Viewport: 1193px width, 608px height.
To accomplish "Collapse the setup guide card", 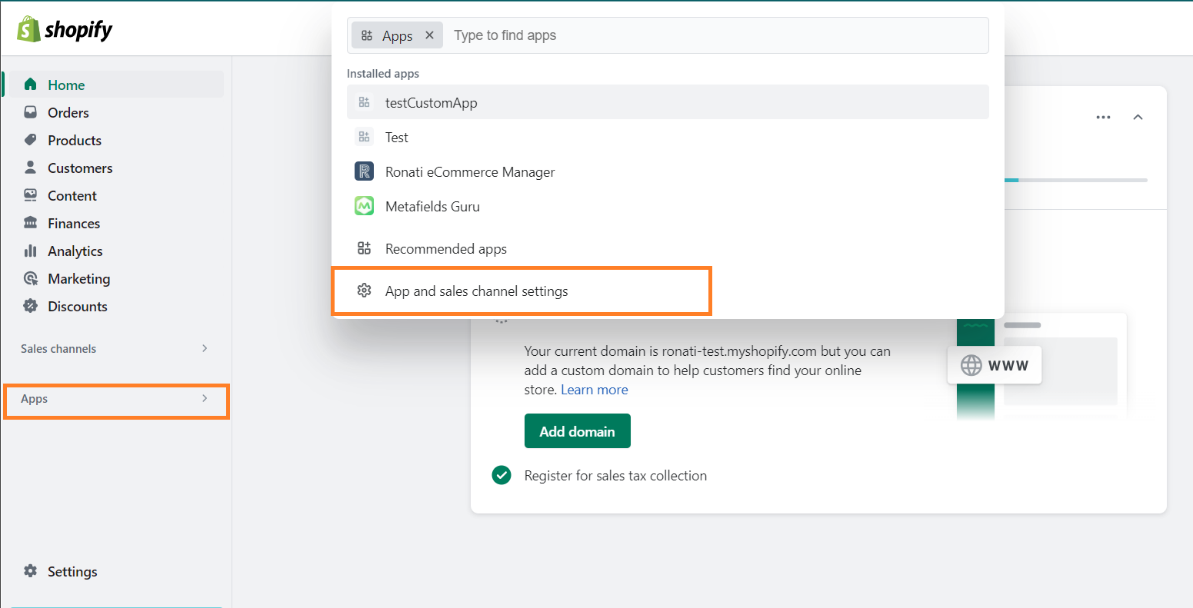I will coord(1138,117).
